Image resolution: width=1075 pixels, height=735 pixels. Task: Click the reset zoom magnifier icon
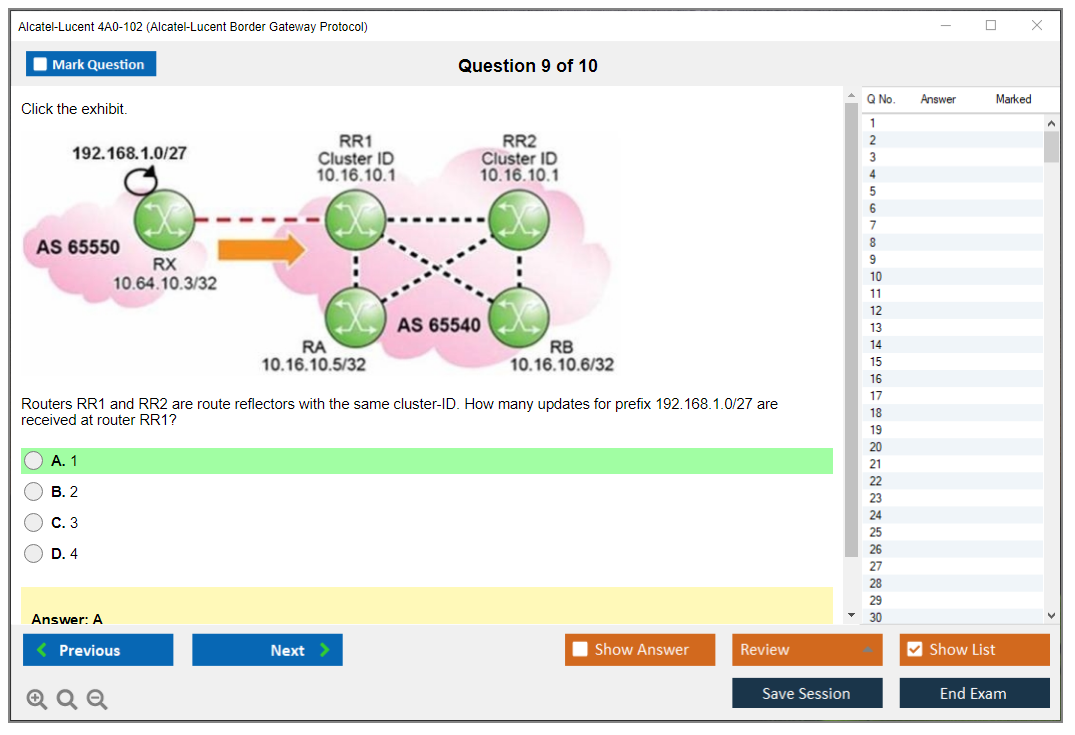pyautogui.click(x=67, y=700)
